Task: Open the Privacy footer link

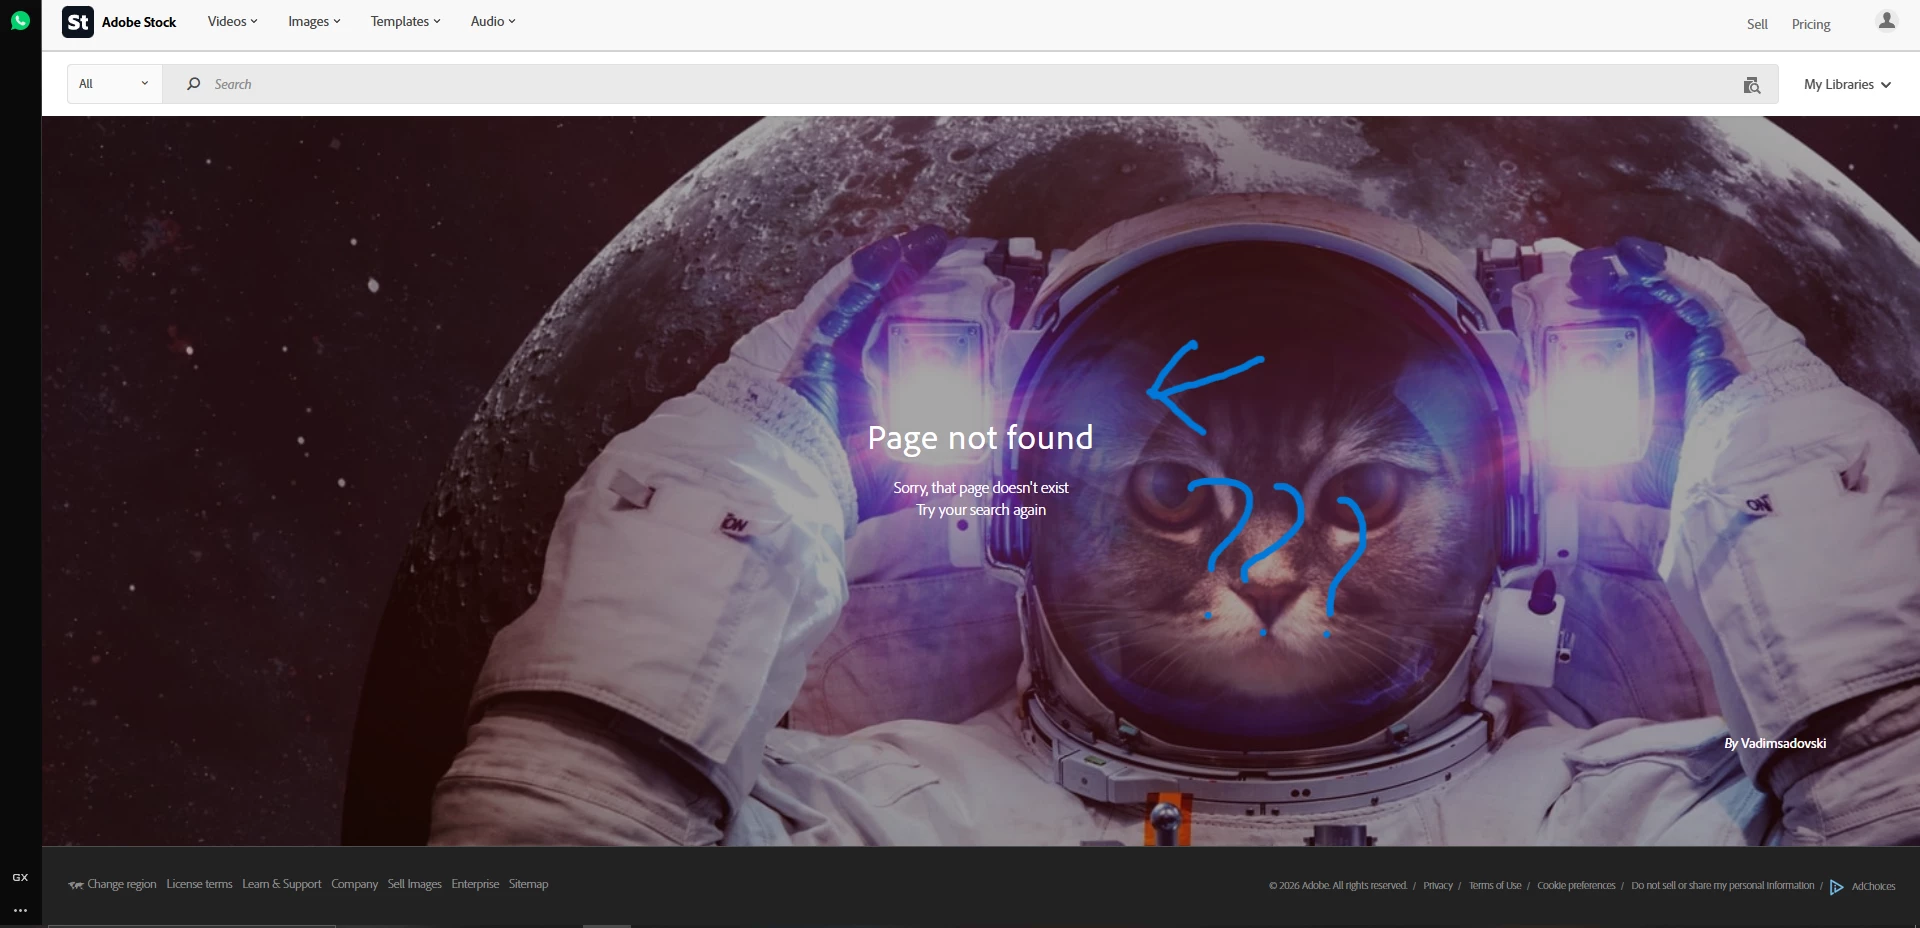Action: tap(1438, 886)
